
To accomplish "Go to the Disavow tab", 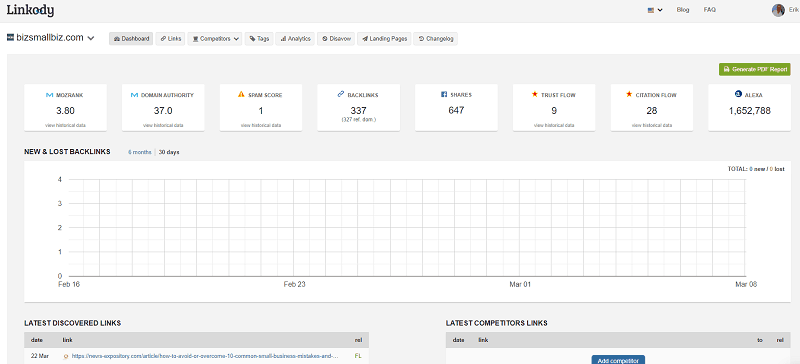I will coord(337,39).
